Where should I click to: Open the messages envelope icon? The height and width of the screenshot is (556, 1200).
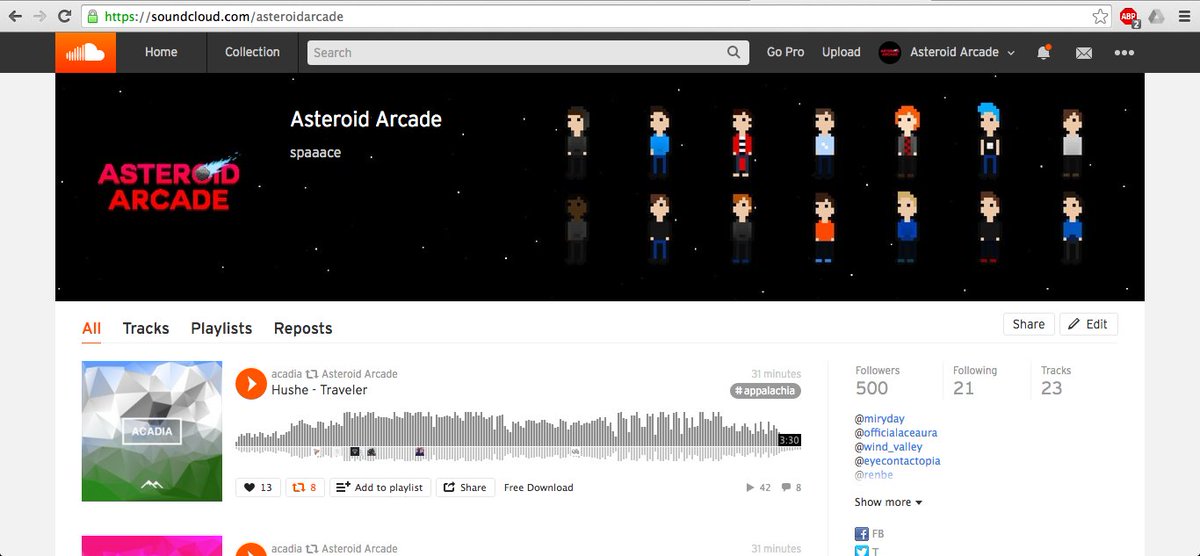pyautogui.click(x=1084, y=53)
